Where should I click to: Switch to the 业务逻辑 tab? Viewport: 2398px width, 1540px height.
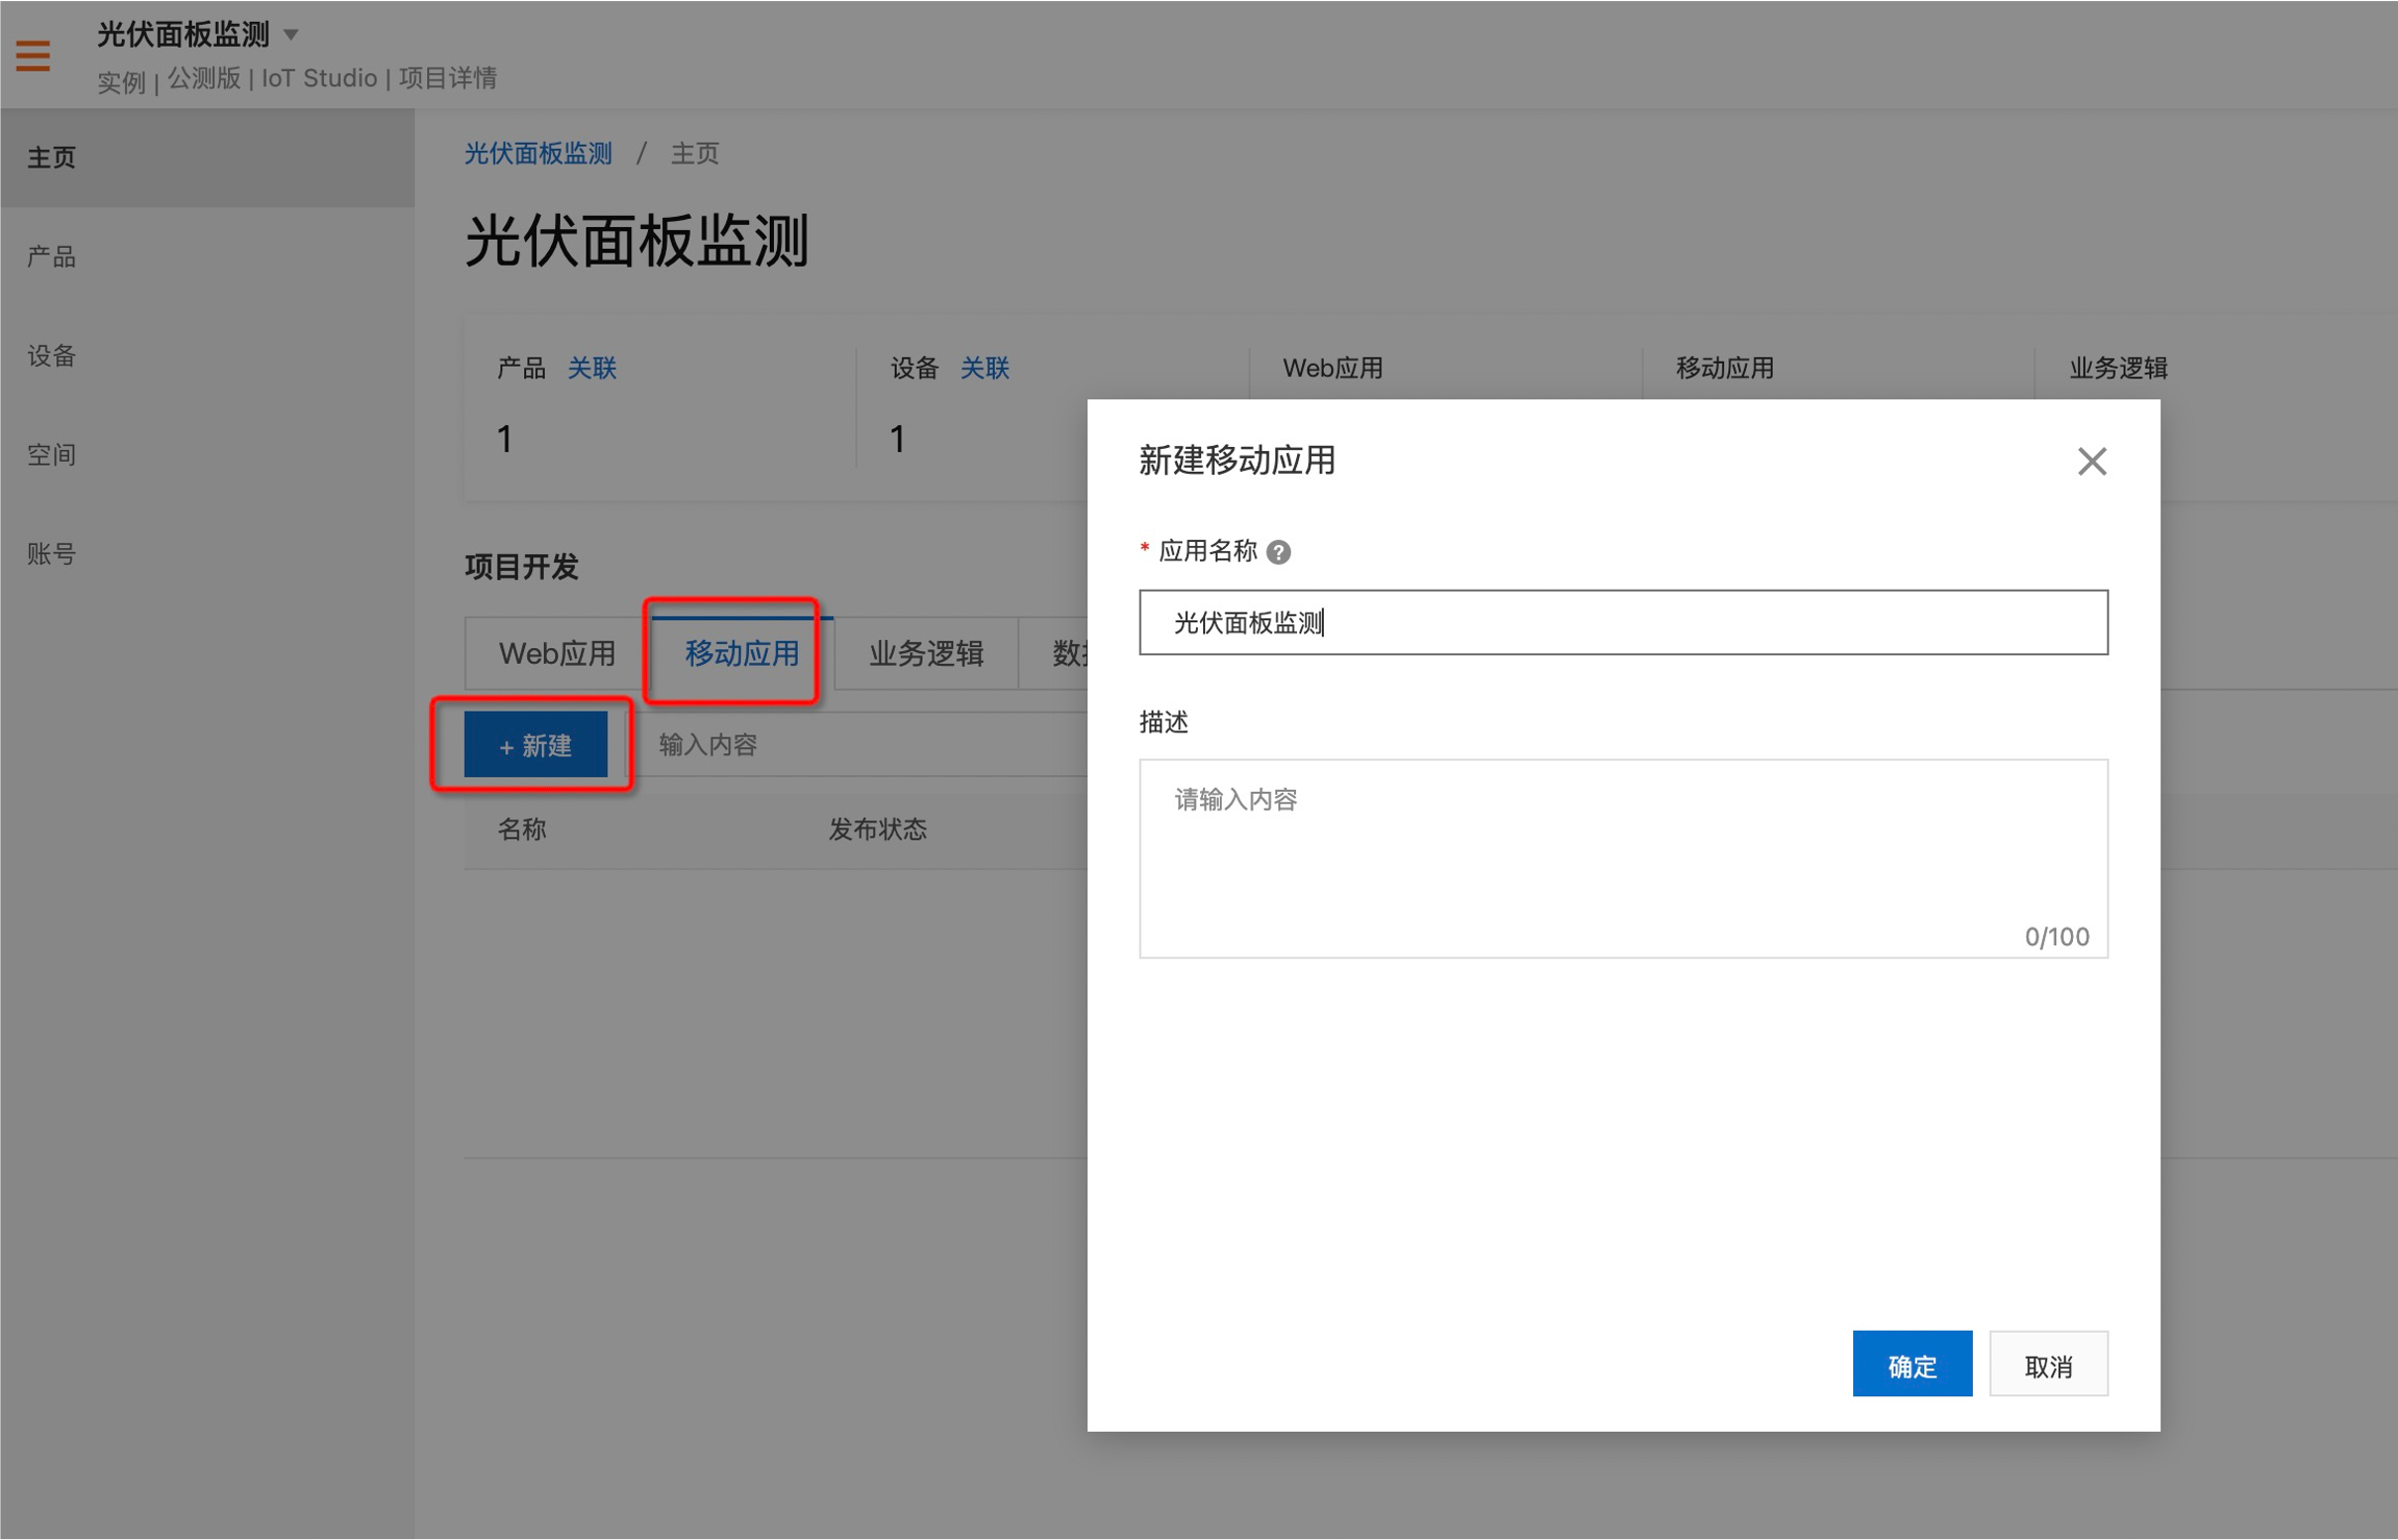click(x=926, y=654)
